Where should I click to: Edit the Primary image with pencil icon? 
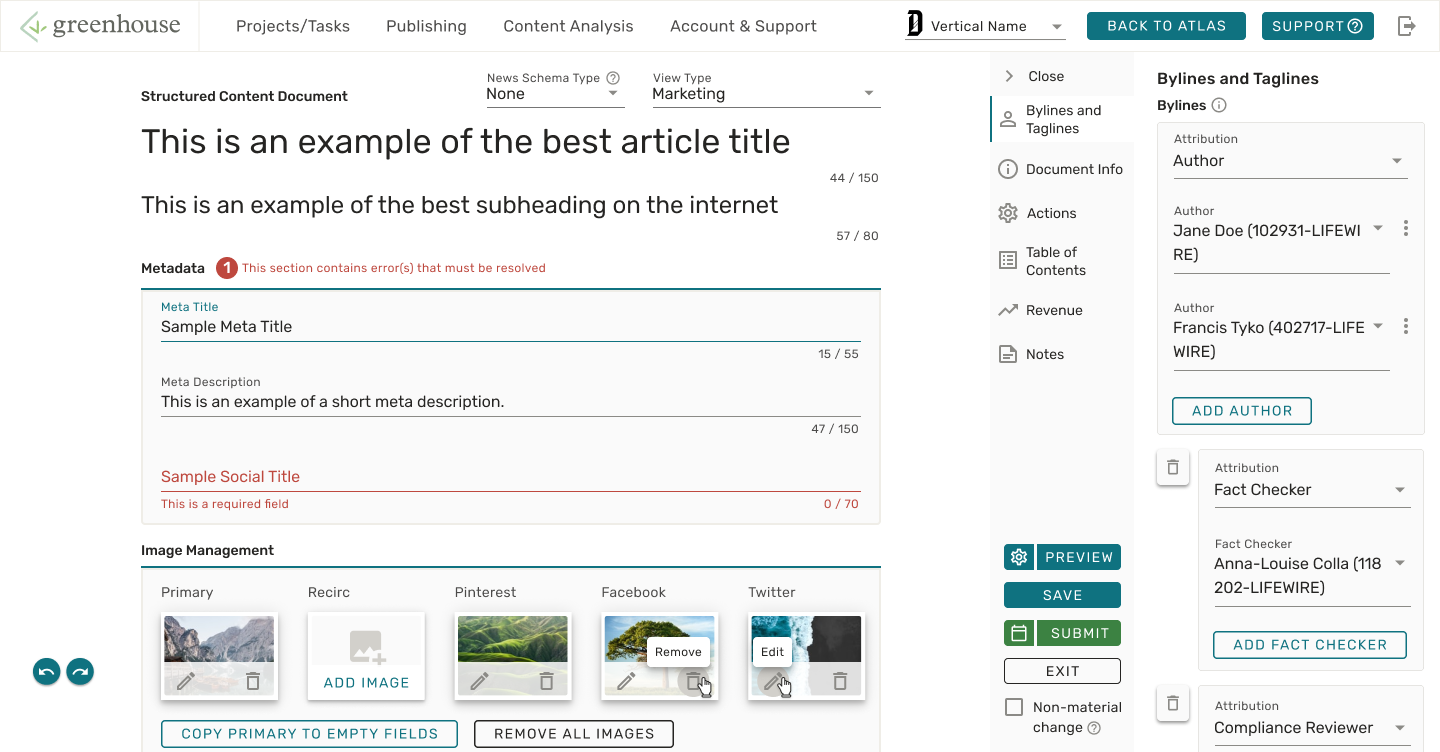coord(185,681)
